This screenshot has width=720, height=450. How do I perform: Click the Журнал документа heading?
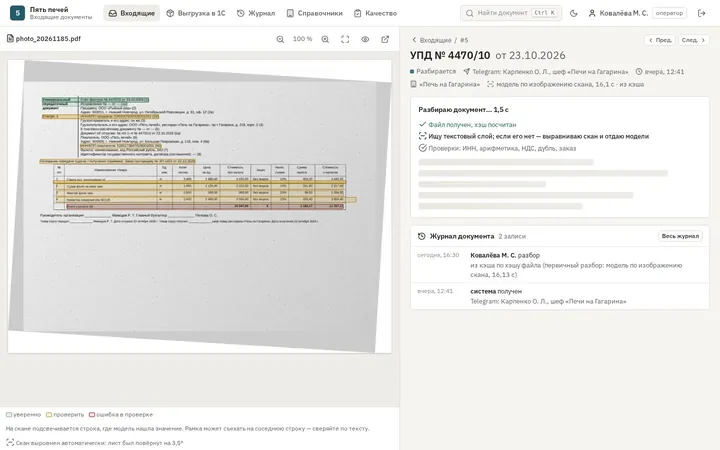pos(461,236)
